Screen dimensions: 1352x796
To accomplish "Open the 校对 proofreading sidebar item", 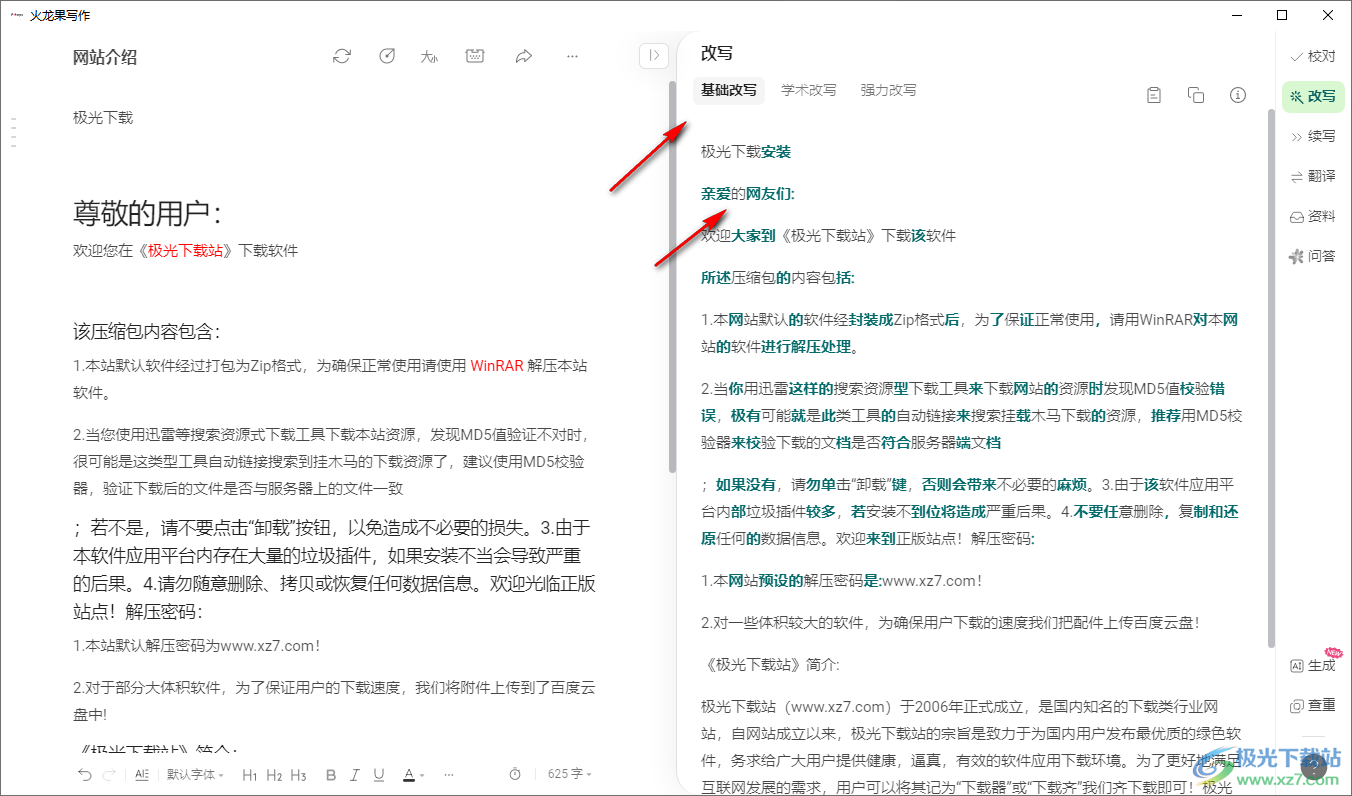I will click(x=1313, y=56).
